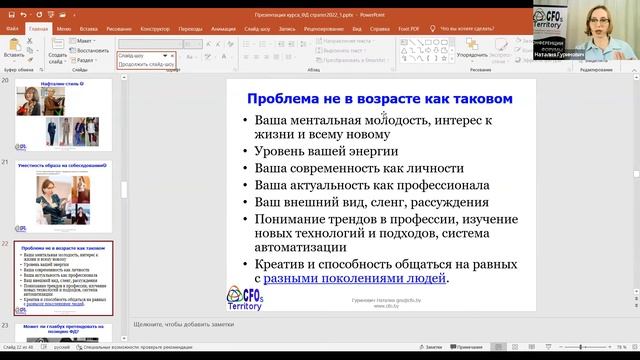Viewport: 640px width, 360px height.
Task: Toggle the Примечания comments pane
Action: 466,347
